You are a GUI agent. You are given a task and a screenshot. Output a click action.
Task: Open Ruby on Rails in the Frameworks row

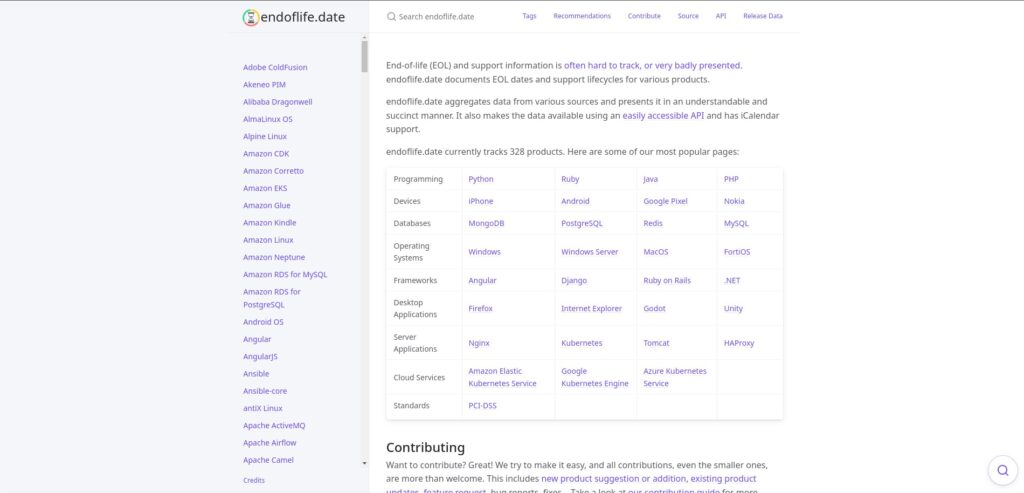tap(667, 281)
